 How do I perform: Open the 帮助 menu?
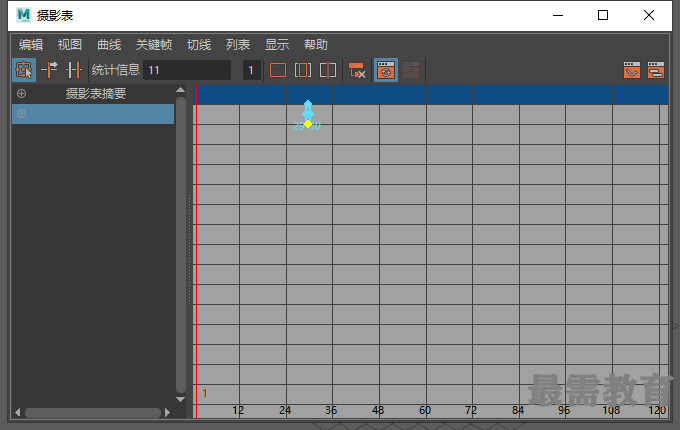click(x=316, y=45)
